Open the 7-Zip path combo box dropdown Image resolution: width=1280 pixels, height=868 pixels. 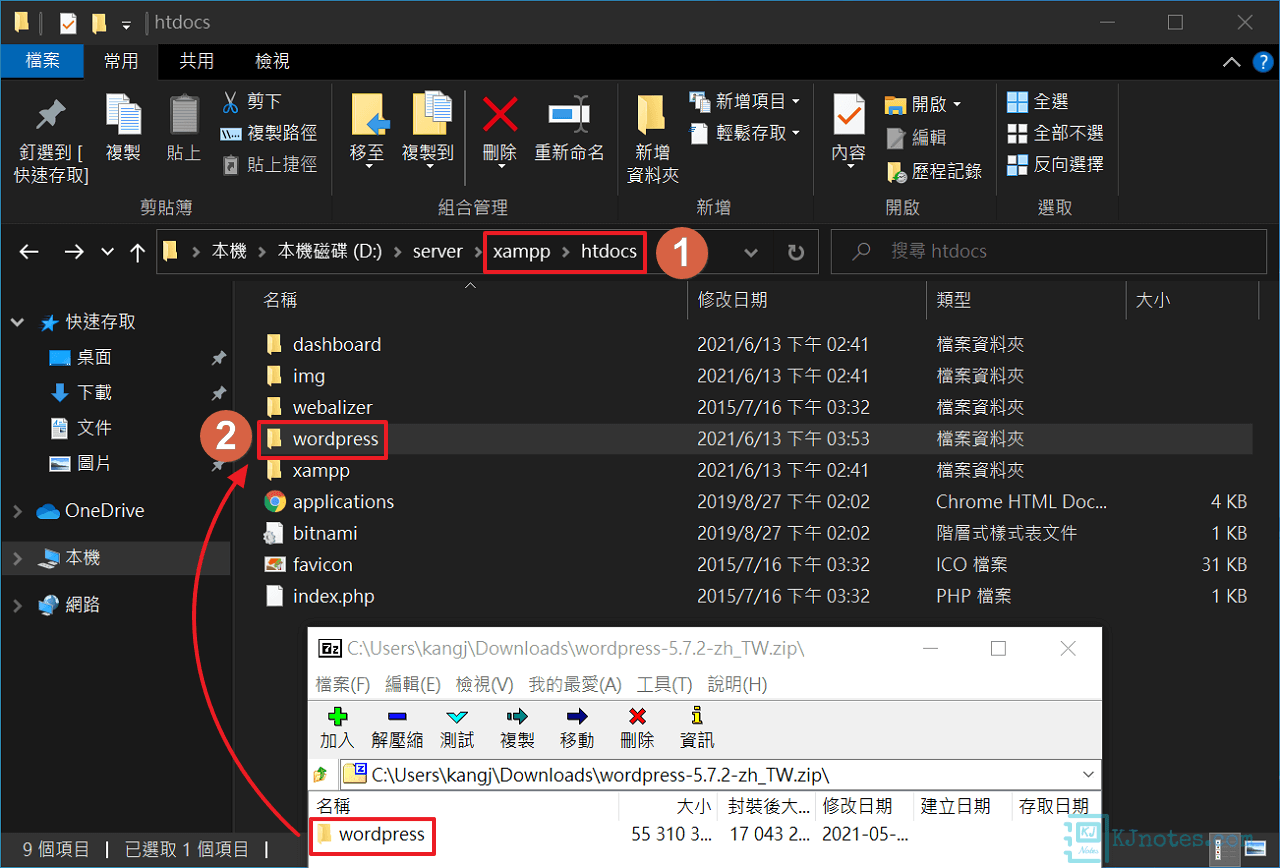pyautogui.click(x=1088, y=774)
